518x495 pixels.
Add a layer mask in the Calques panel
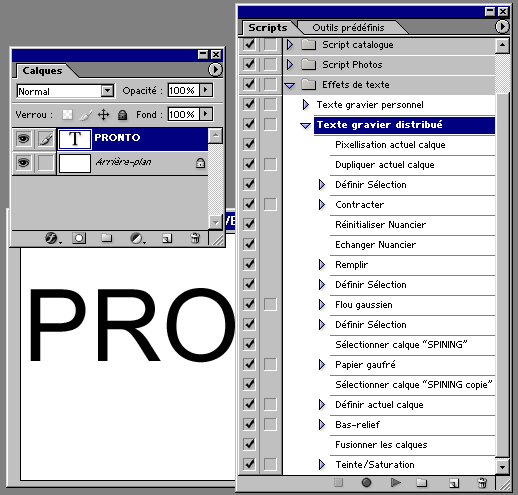coord(79,238)
